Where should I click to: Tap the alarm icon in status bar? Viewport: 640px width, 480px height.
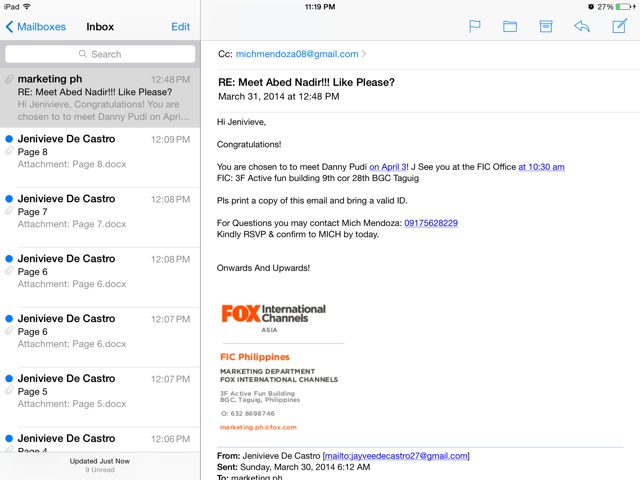point(591,7)
